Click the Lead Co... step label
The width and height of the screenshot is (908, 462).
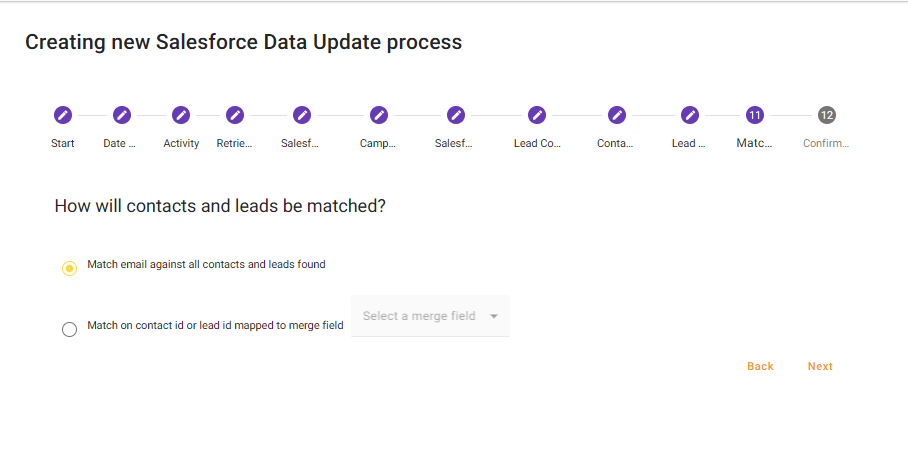pyautogui.click(x=537, y=143)
